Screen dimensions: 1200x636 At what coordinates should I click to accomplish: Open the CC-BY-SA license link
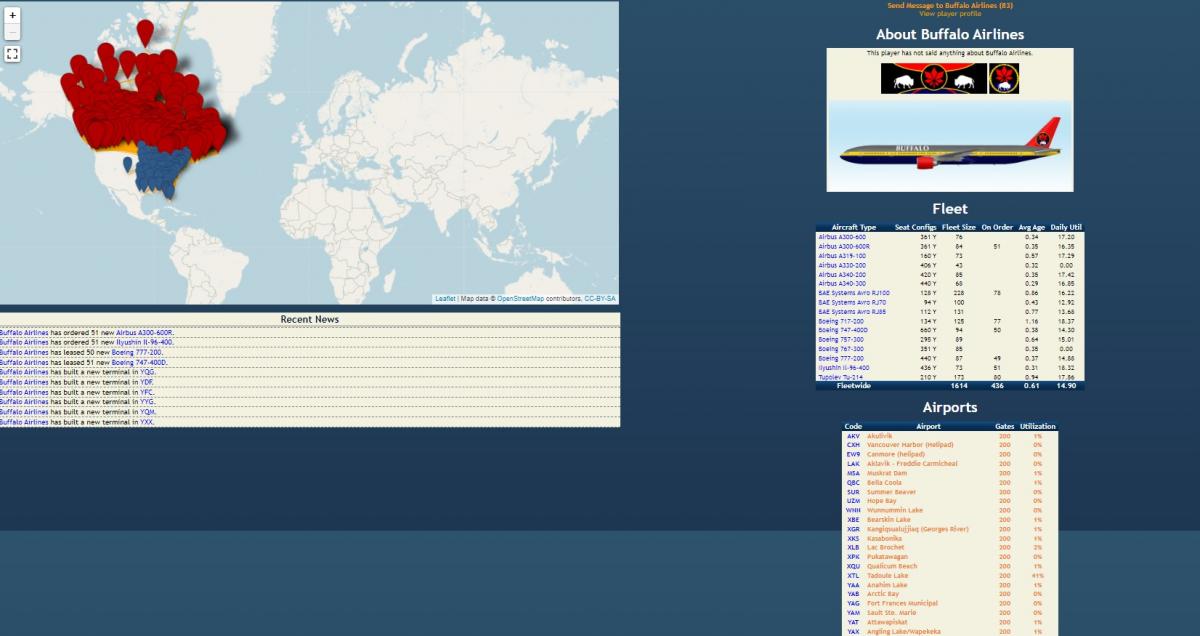click(601, 299)
